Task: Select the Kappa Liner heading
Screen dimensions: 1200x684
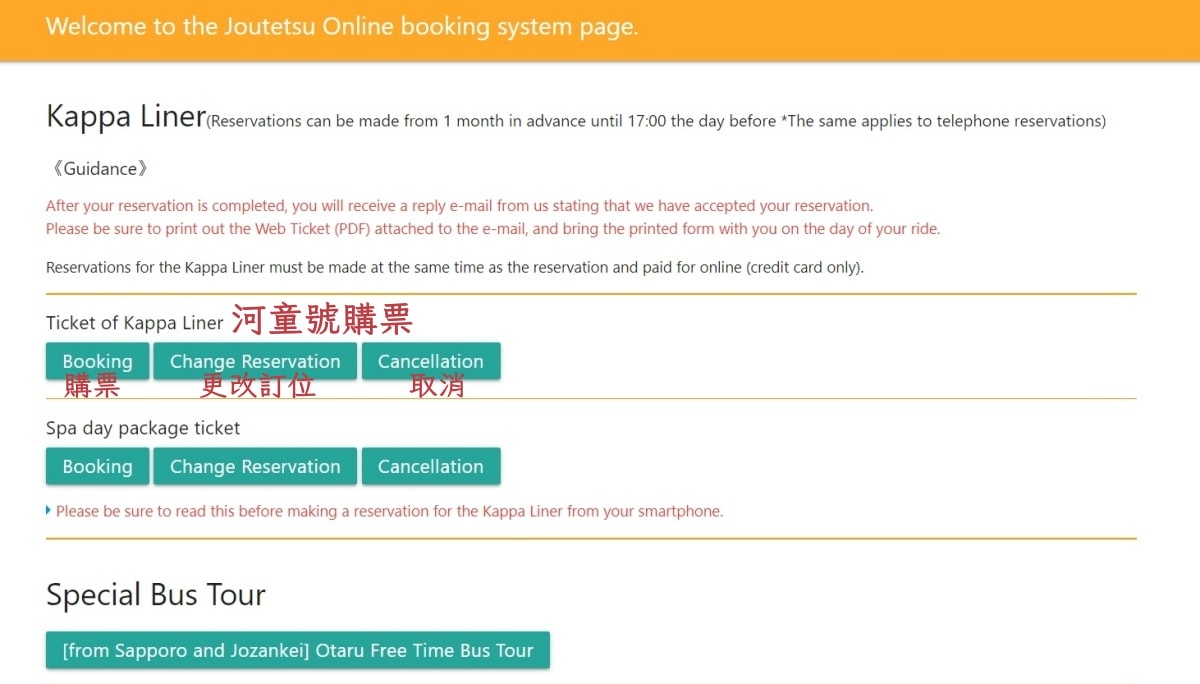Action: tap(126, 117)
